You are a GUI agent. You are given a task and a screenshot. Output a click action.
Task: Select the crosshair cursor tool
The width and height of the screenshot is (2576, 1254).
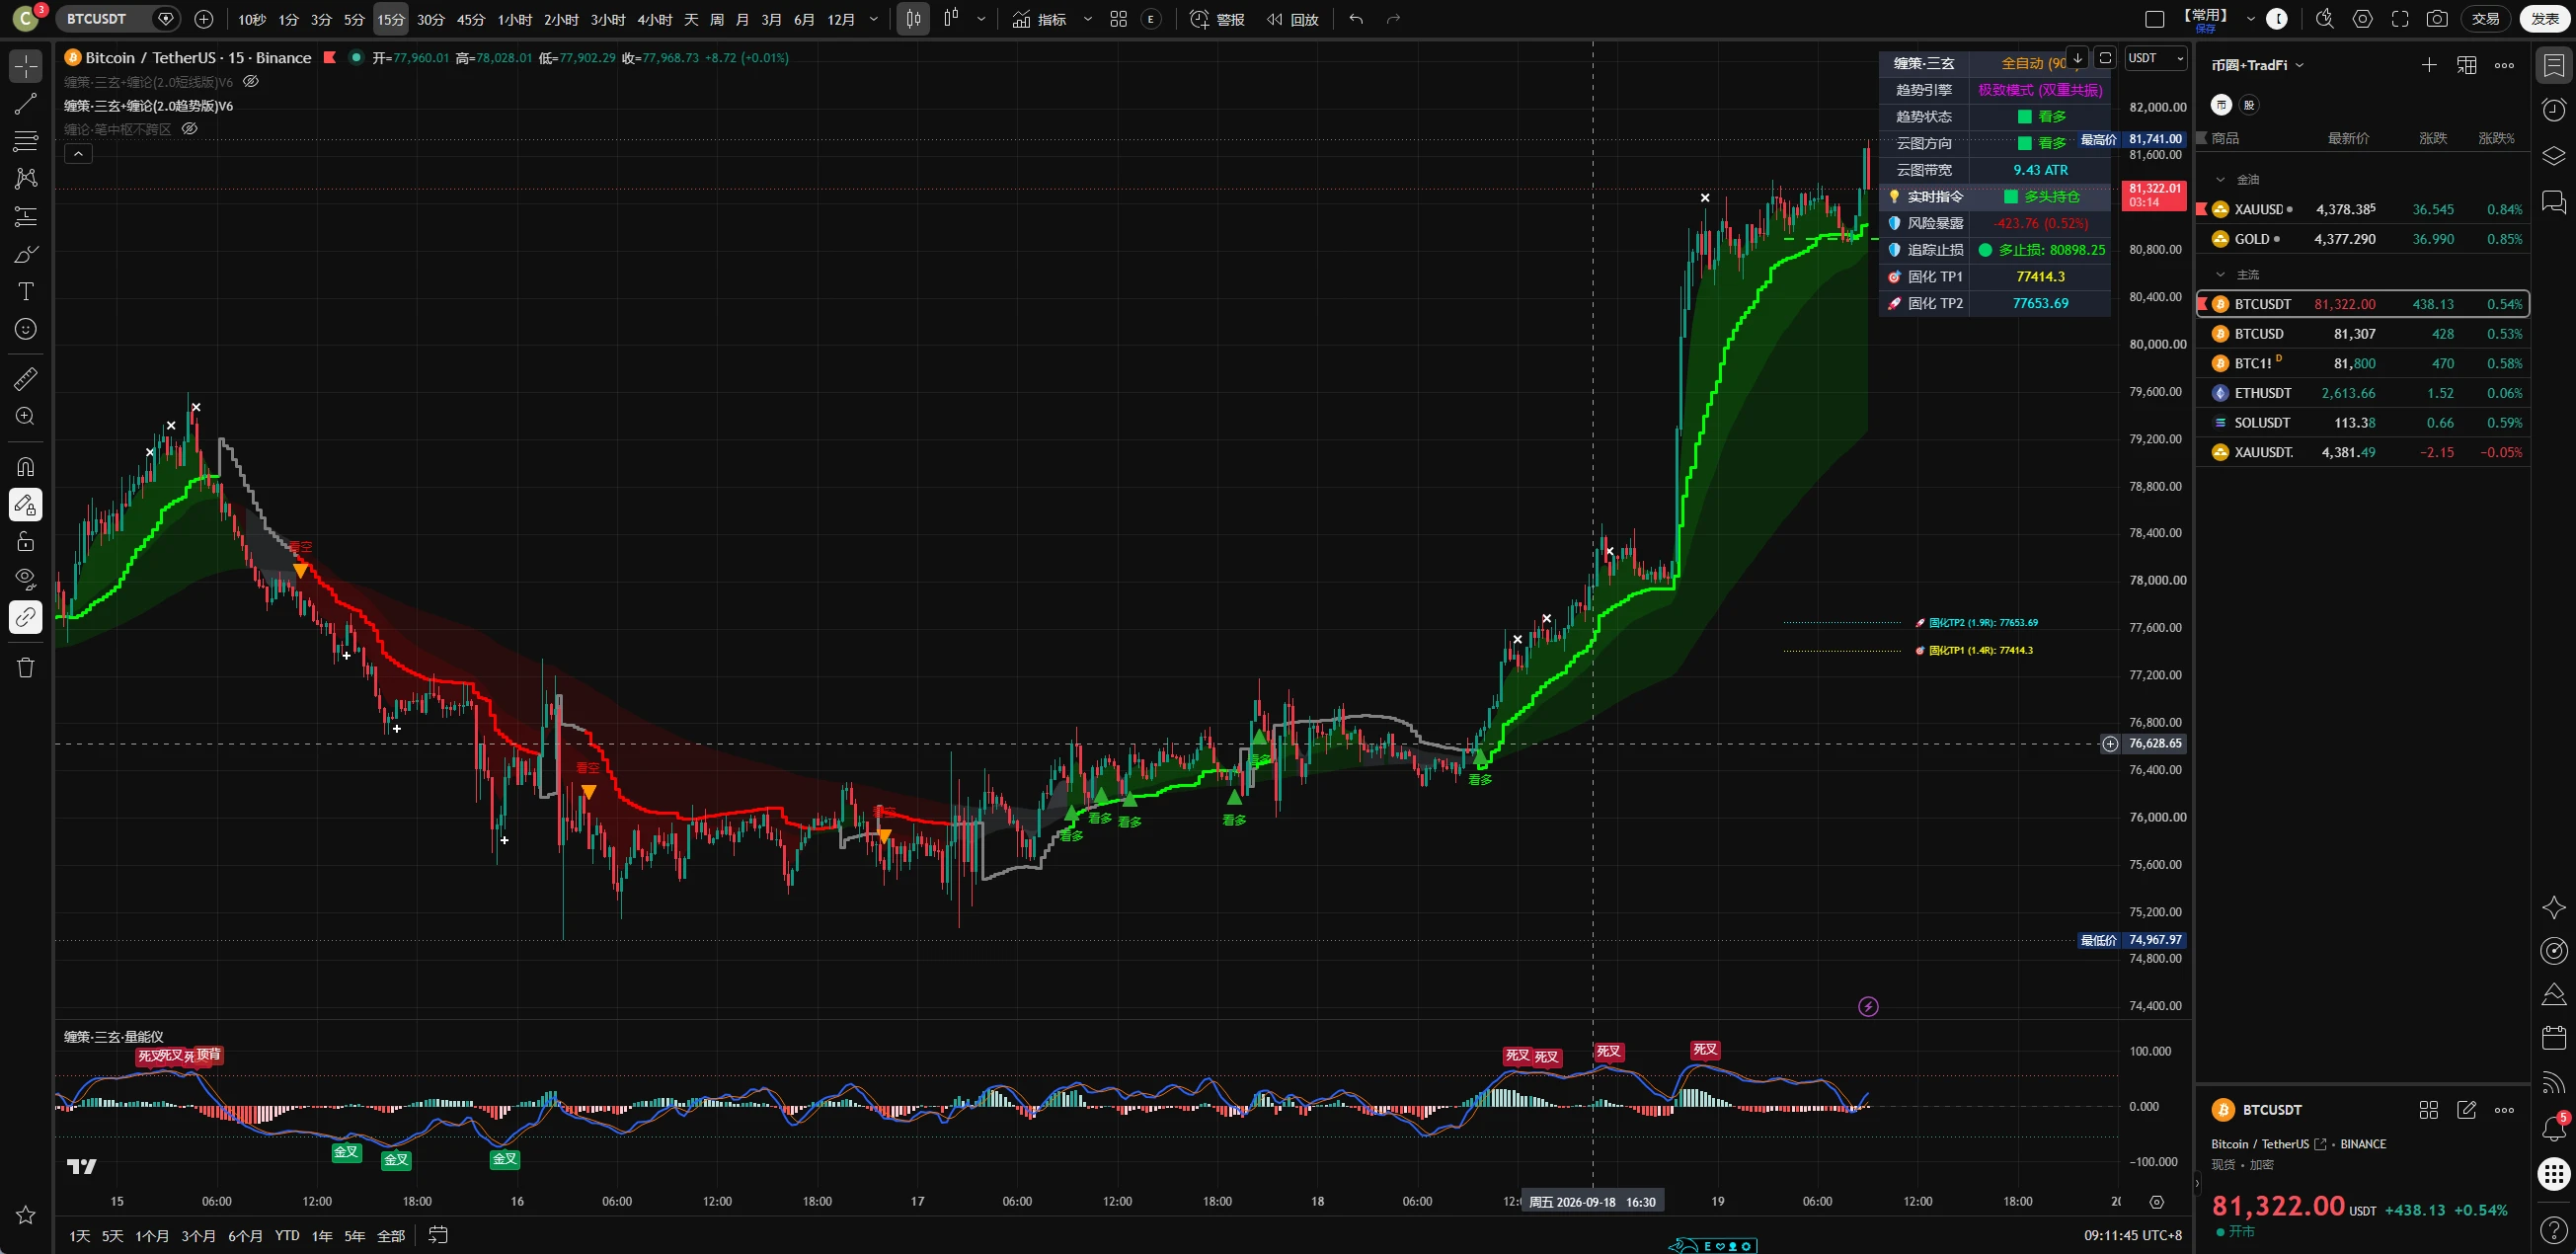pos(26,66)
